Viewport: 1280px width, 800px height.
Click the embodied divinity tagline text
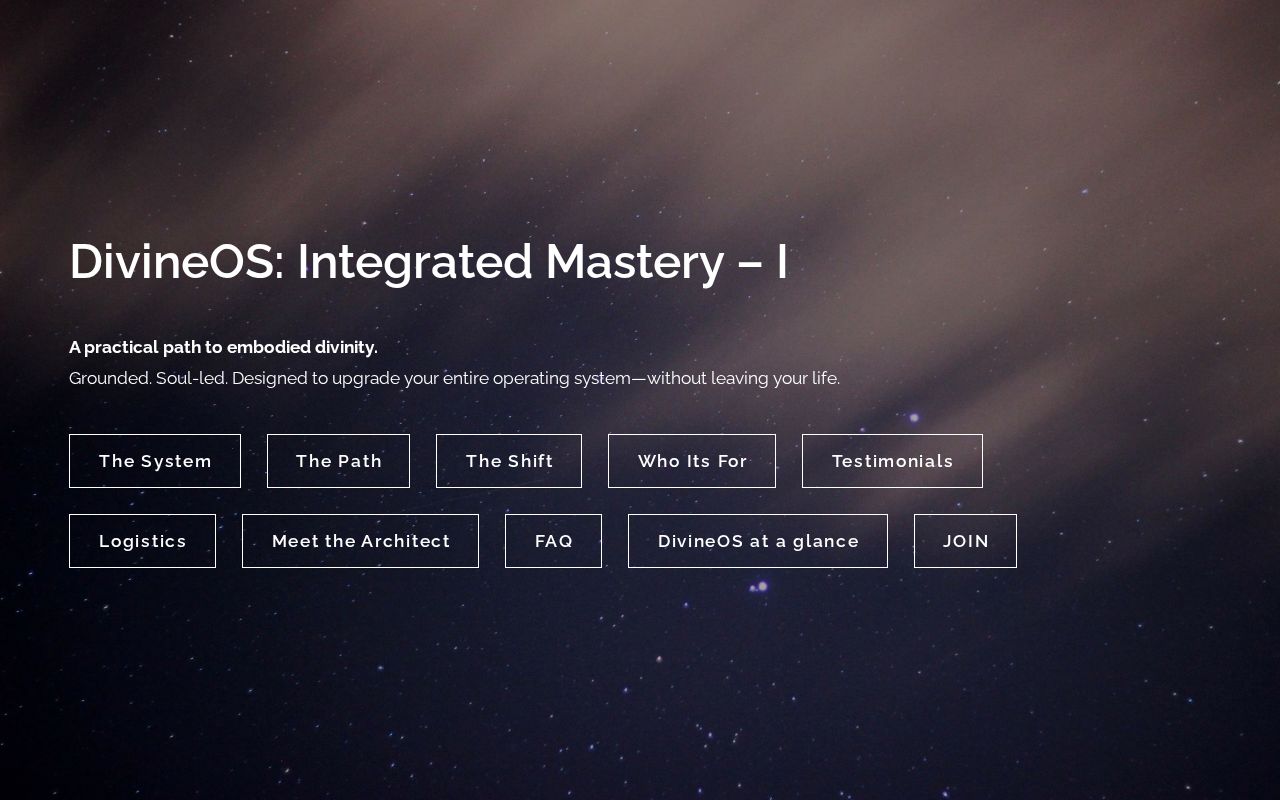(x=223, y=347)
